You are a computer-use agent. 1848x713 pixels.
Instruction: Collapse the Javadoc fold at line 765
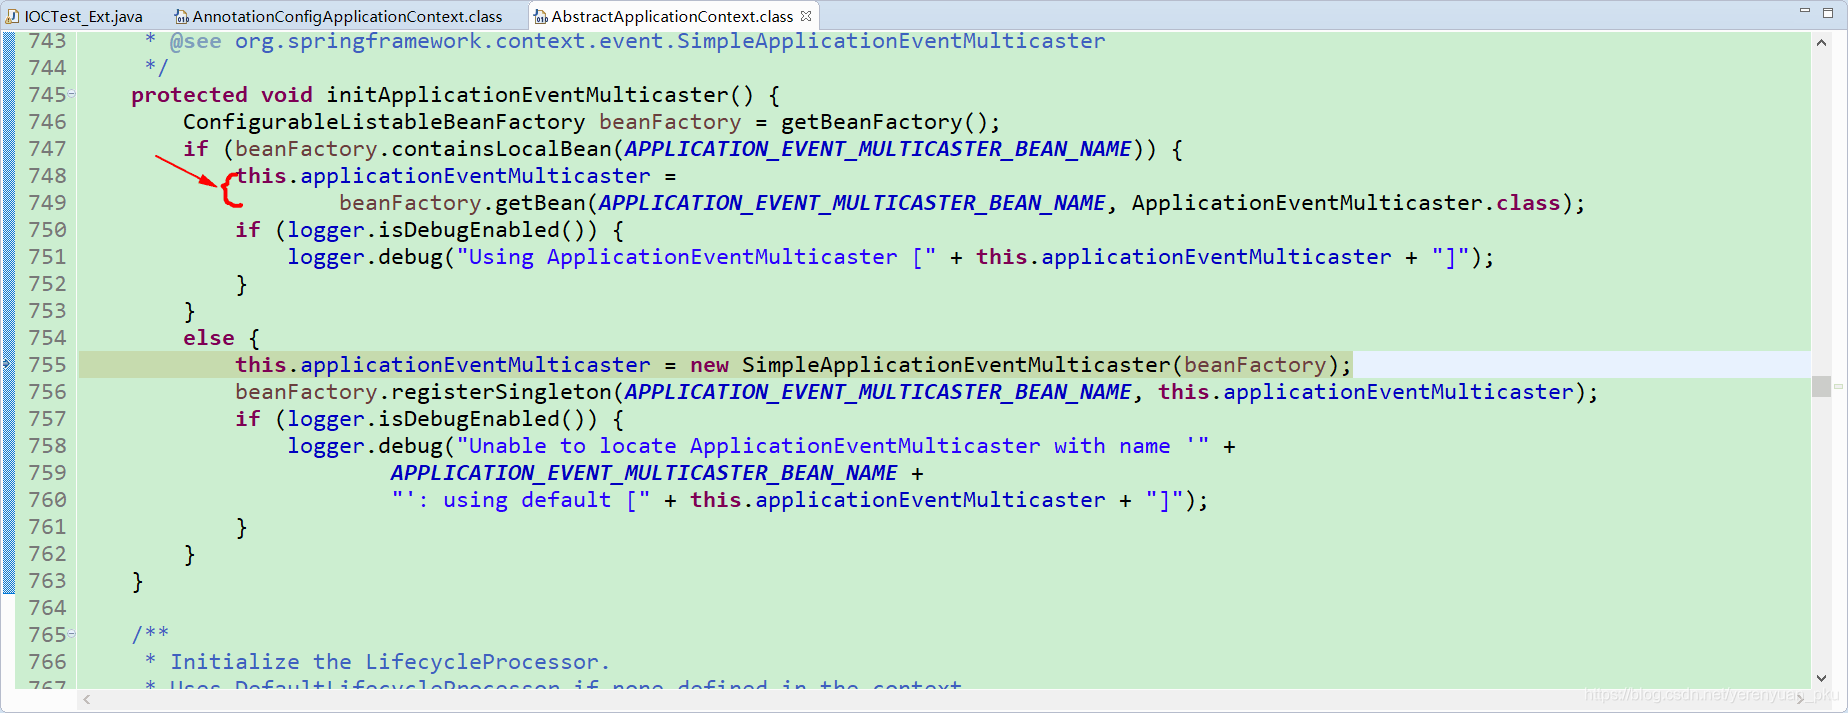[x=71, y=634]
